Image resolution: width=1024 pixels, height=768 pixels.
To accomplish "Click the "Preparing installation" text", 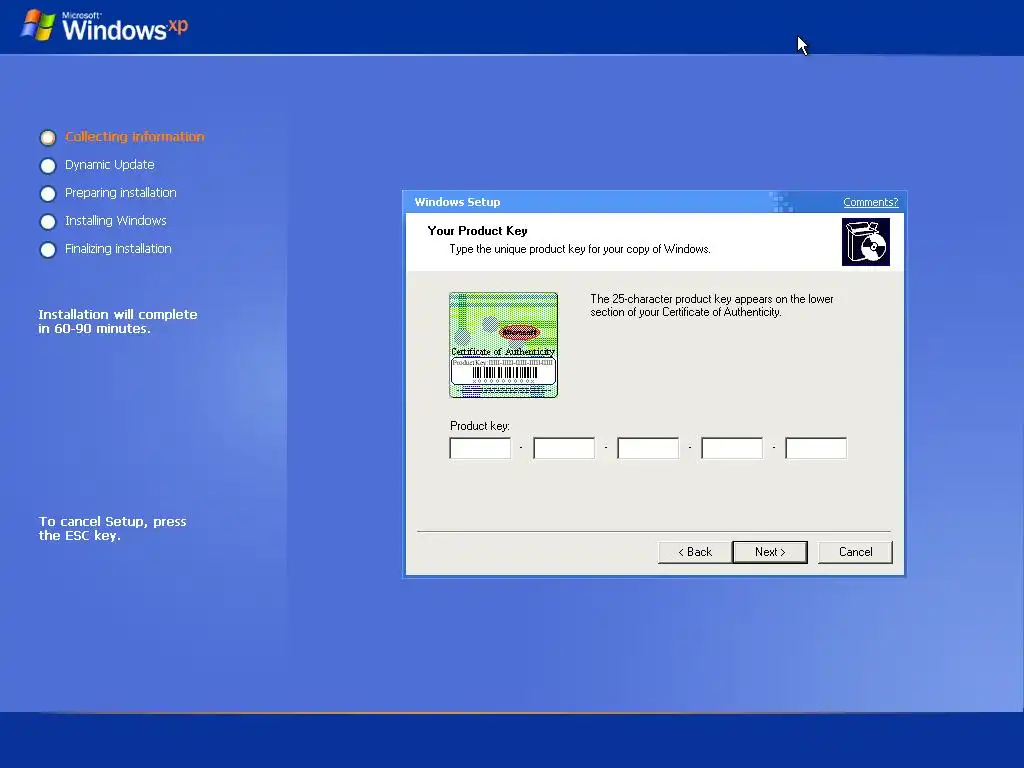I will tap(121, 193).
